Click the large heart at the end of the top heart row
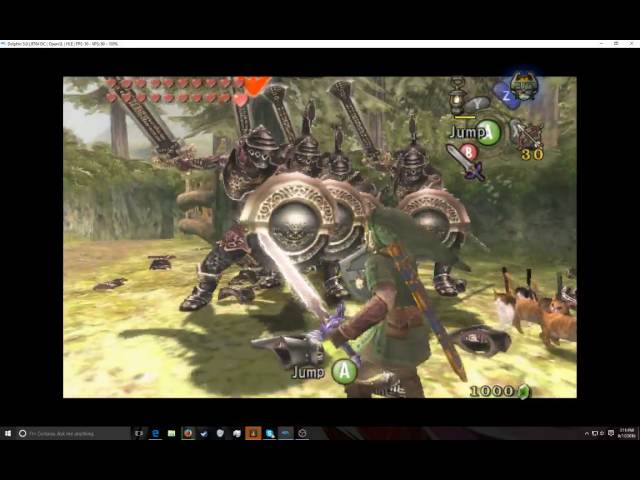 click(255, 85)
